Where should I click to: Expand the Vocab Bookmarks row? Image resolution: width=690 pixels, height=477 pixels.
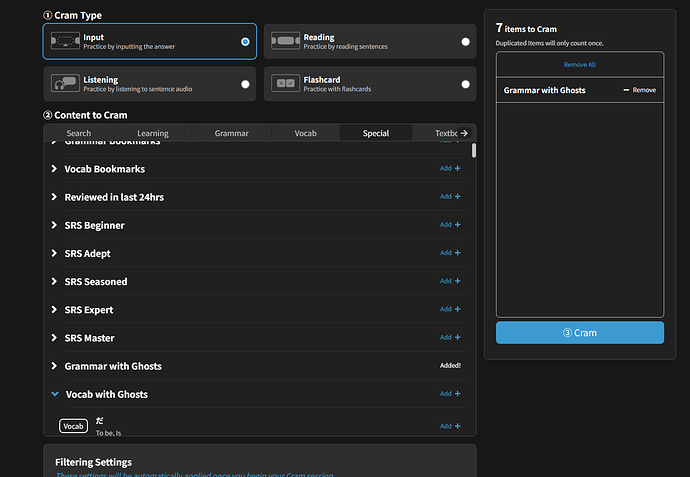pyautogui.click(x=54, y=169)
